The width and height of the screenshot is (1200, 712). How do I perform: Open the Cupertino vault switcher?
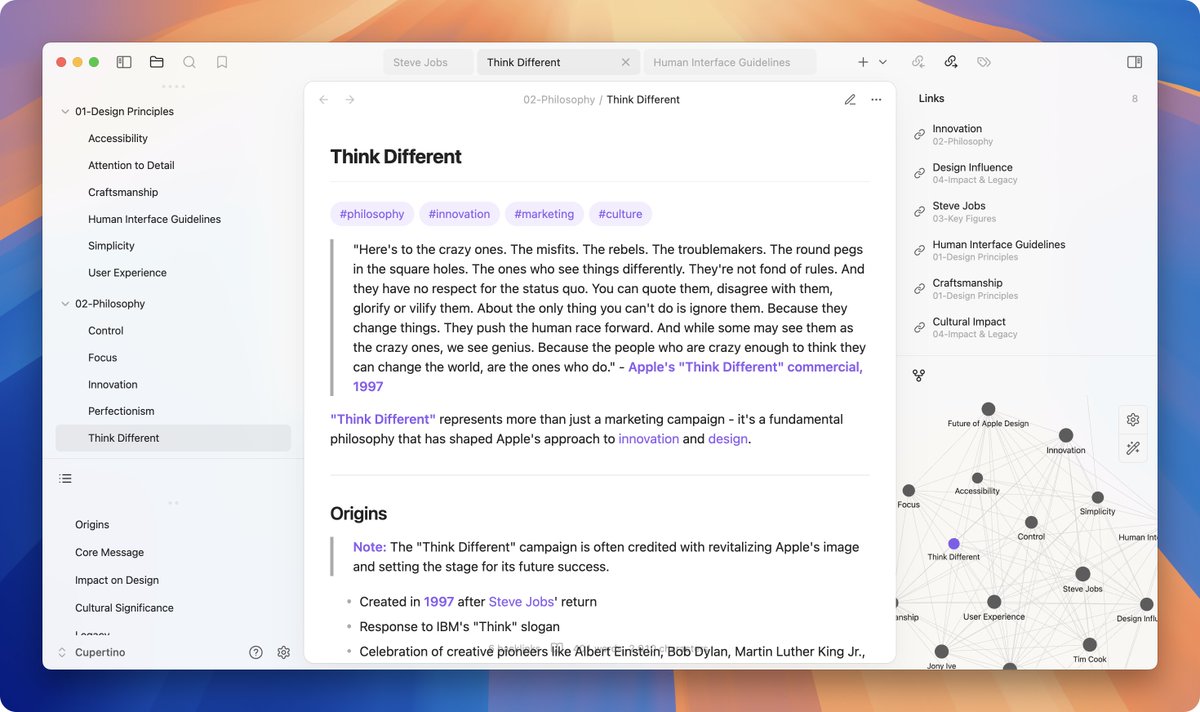tap(92, 652)
